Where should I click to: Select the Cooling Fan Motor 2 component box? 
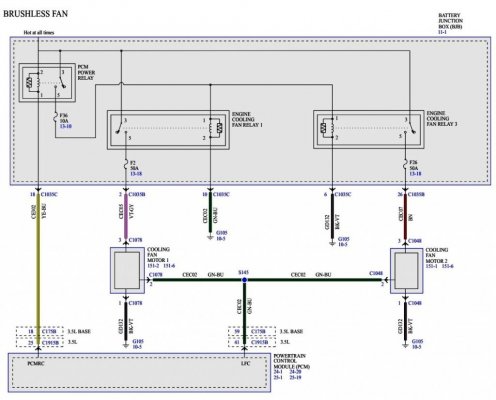[407, 271]
